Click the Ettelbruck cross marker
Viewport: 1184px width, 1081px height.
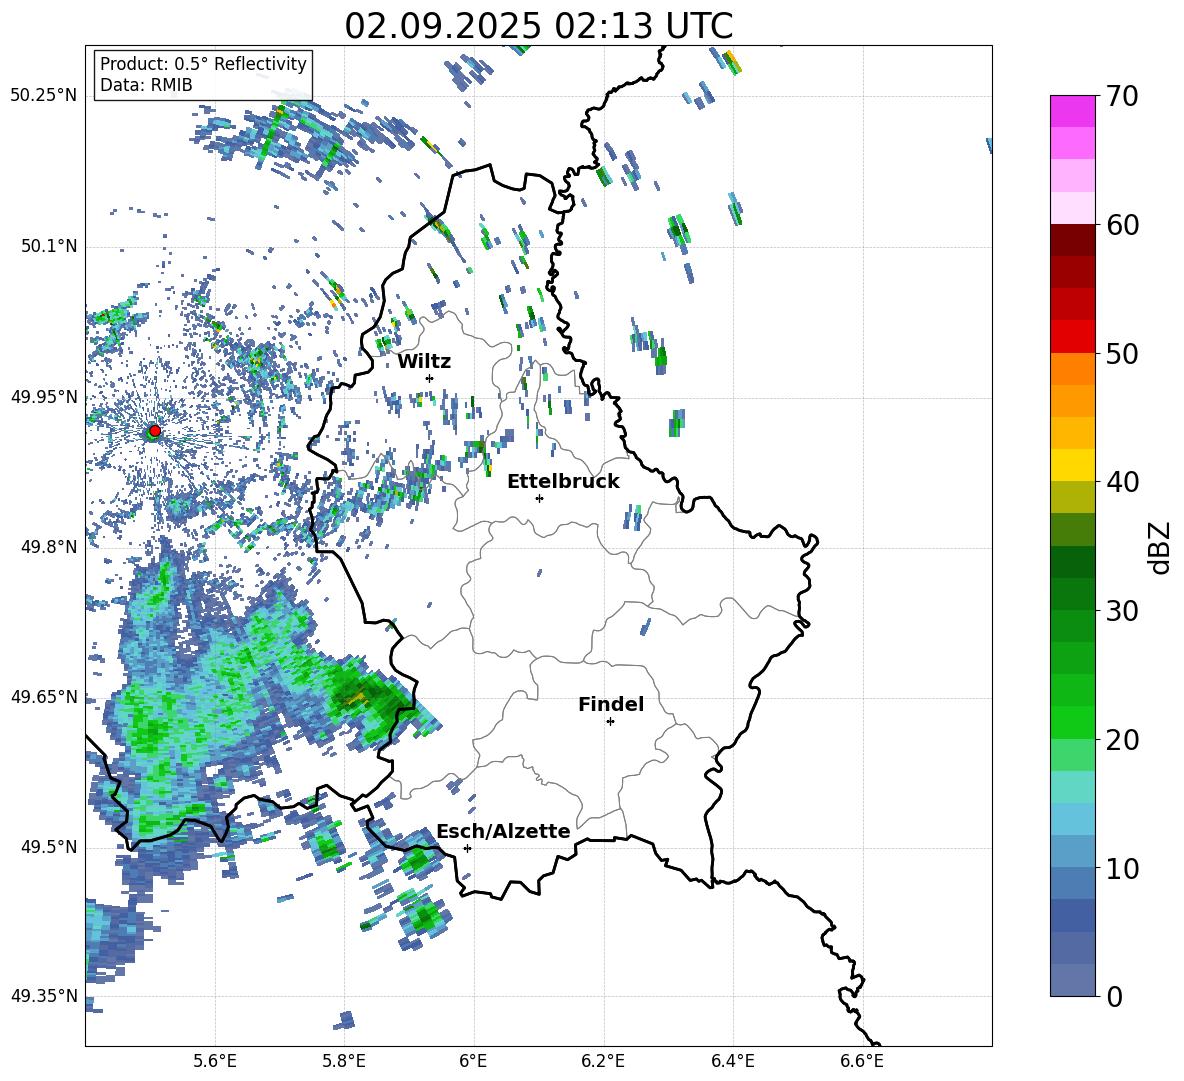539,498
